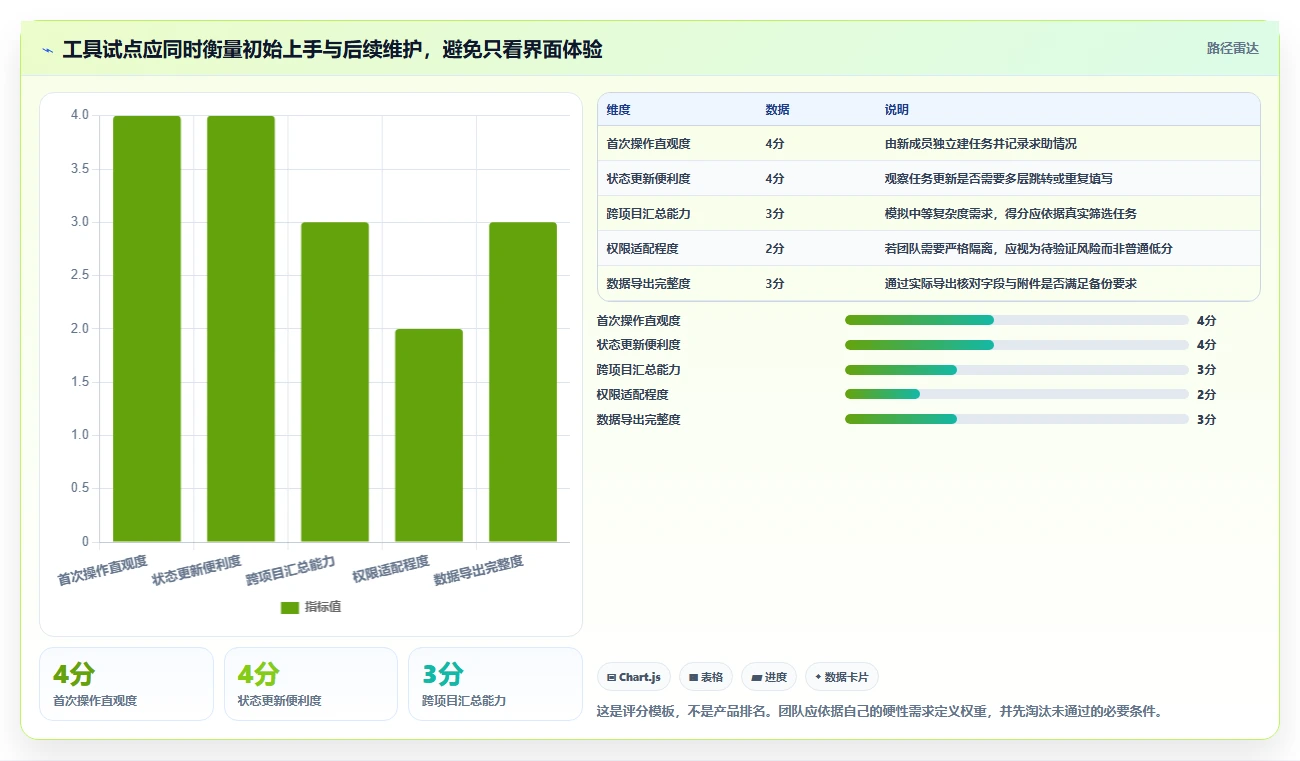
Task: Open the 3分 跨项目汇总能力 data card
Action: pyautogui.click(x=495, y=684)
